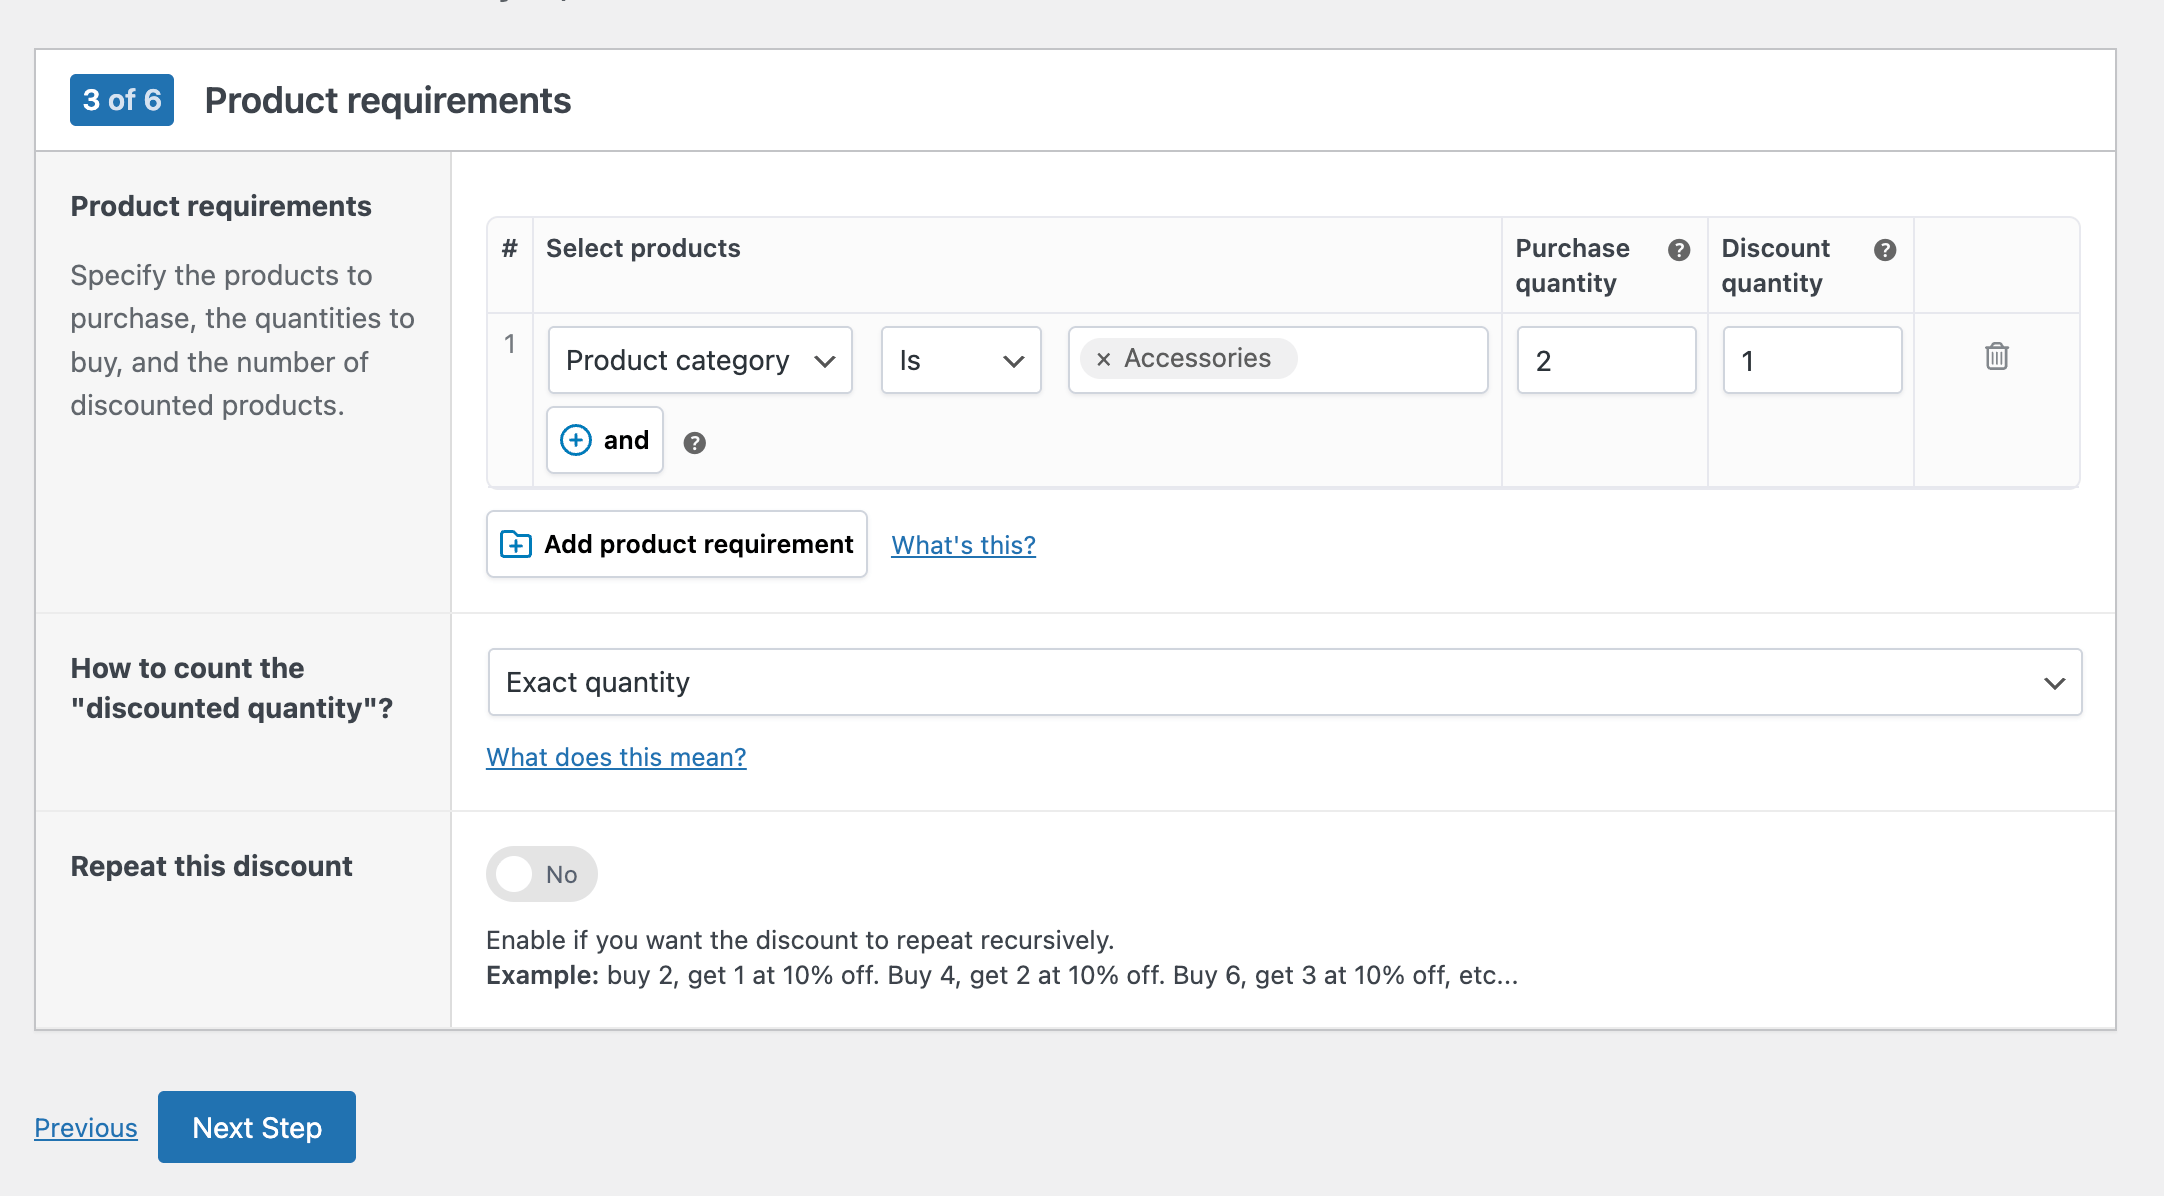Click the trash icon to delete row 1
The width and height of the screenshot is (2164, 1196).
[x=1996, y=356]
